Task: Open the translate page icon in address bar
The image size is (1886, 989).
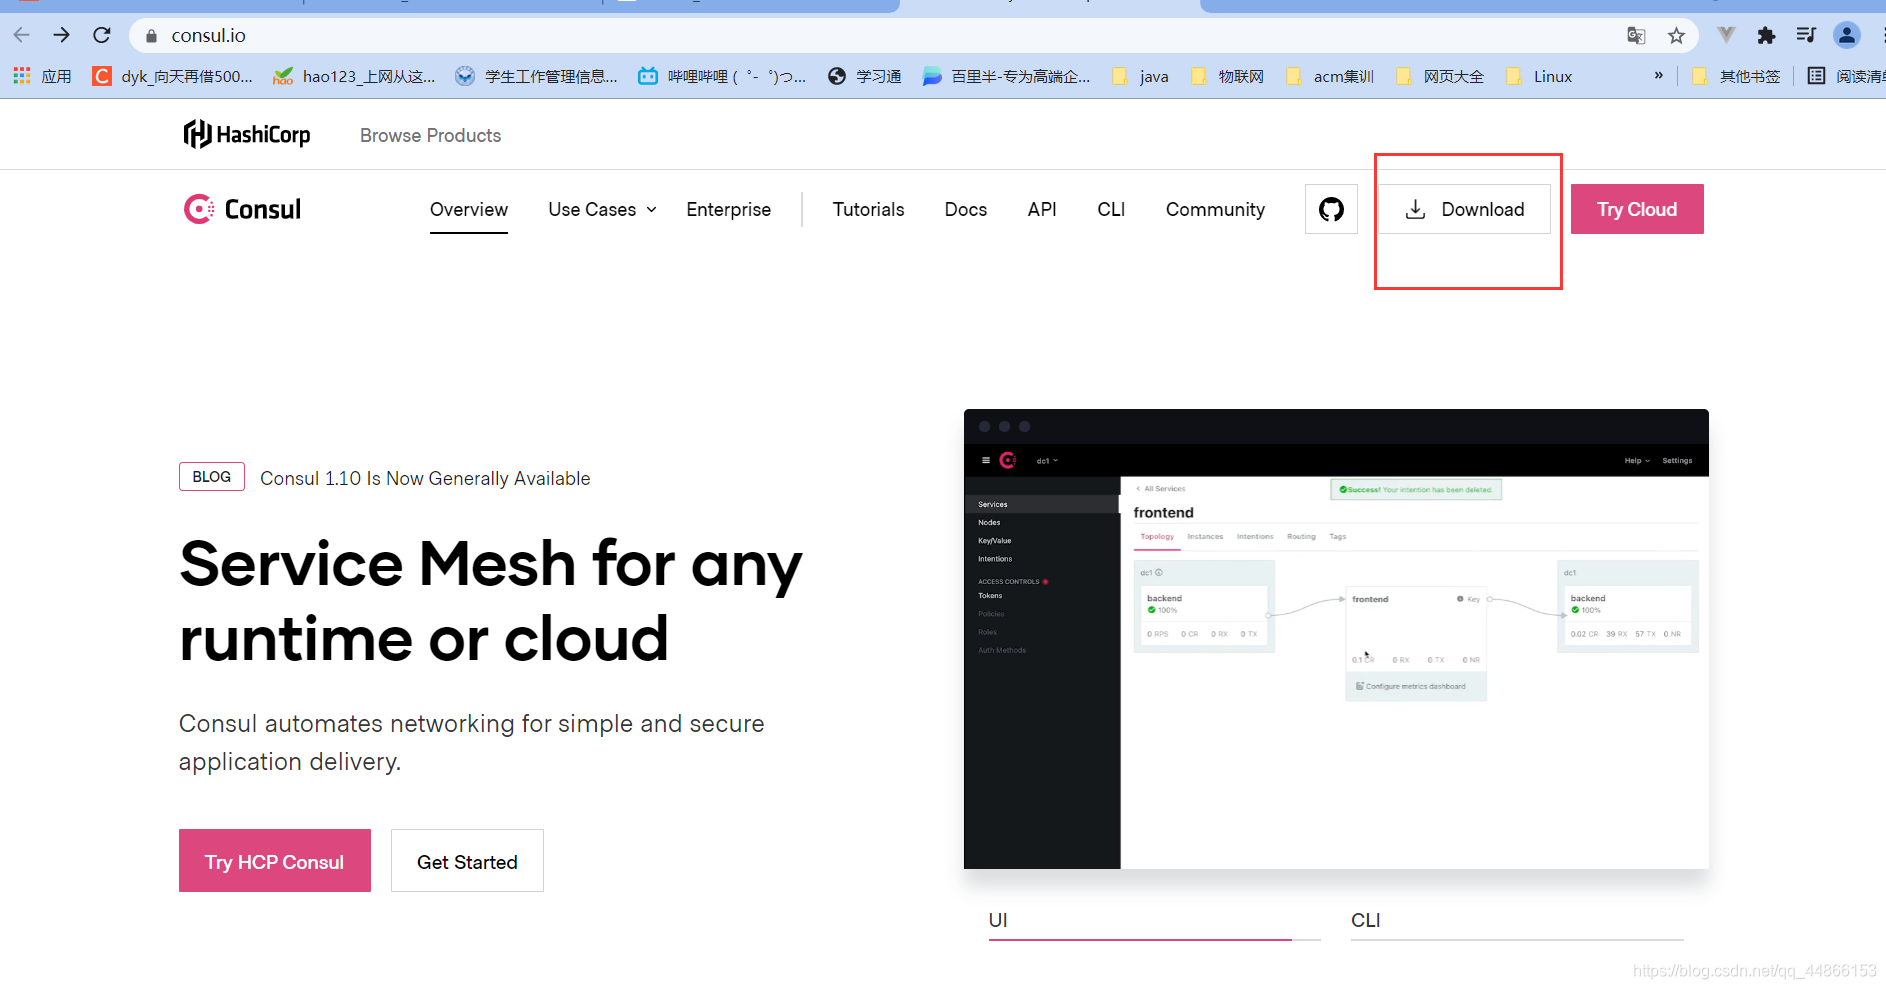Action: (1636, 36)
